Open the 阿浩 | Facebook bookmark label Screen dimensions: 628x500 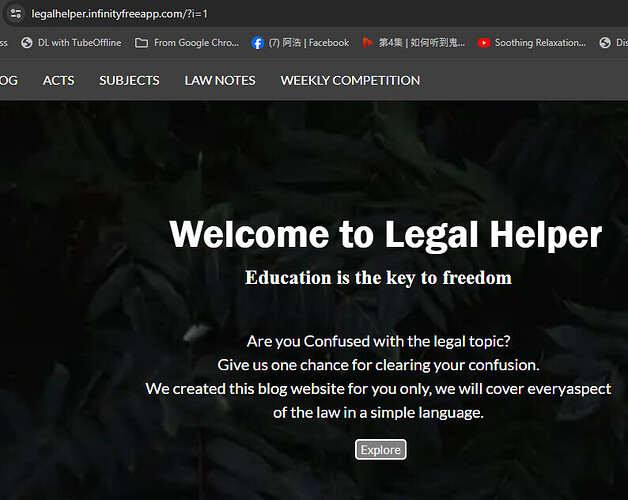coord(309,42)
